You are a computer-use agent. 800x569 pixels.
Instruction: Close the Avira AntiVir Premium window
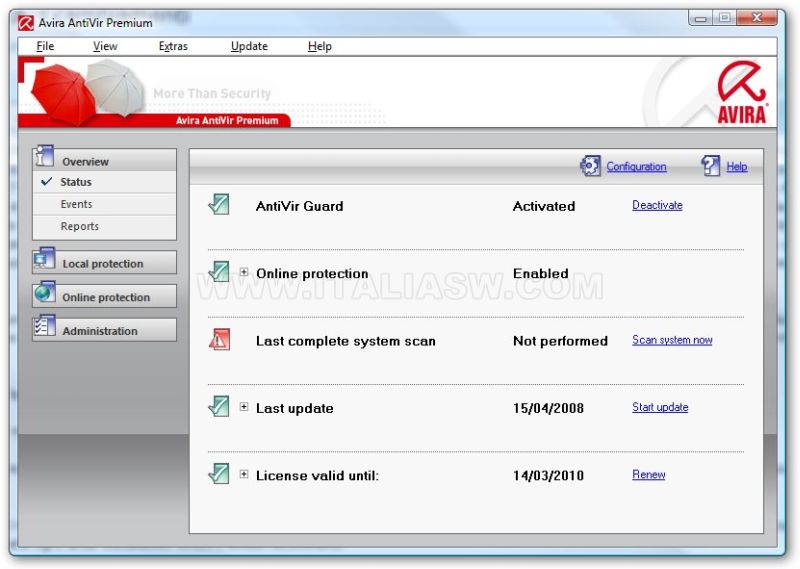click(757, 18)
